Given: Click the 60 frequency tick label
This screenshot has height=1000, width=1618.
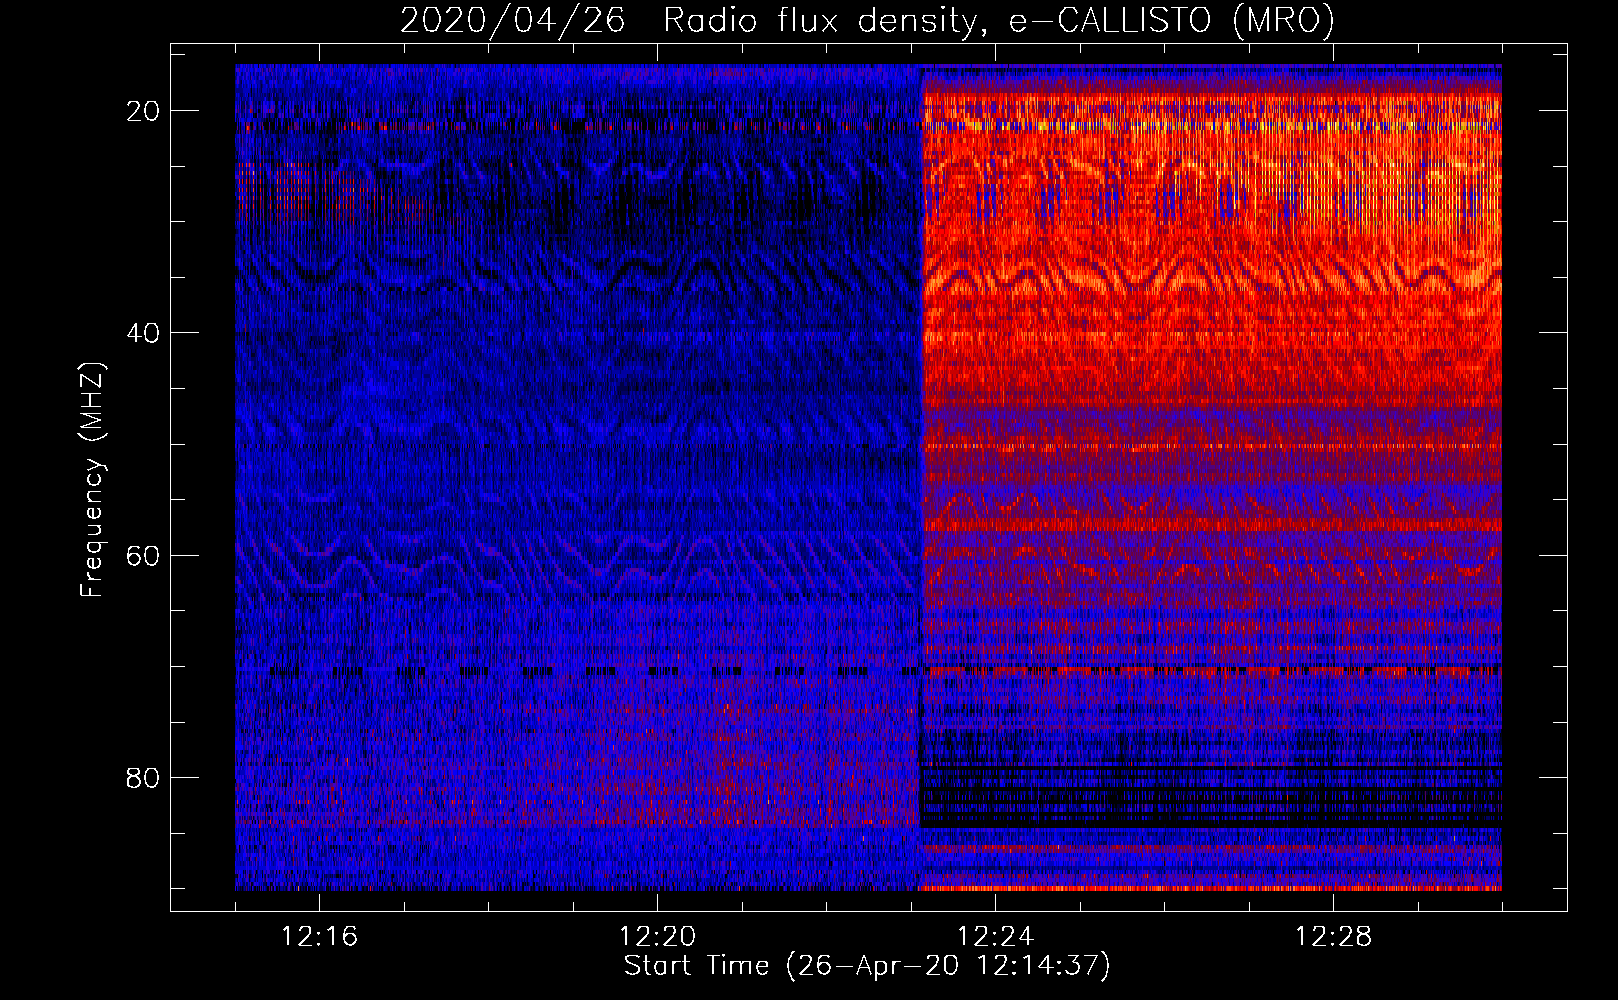Looking at the screenshot, I should (x=144, y=555).
